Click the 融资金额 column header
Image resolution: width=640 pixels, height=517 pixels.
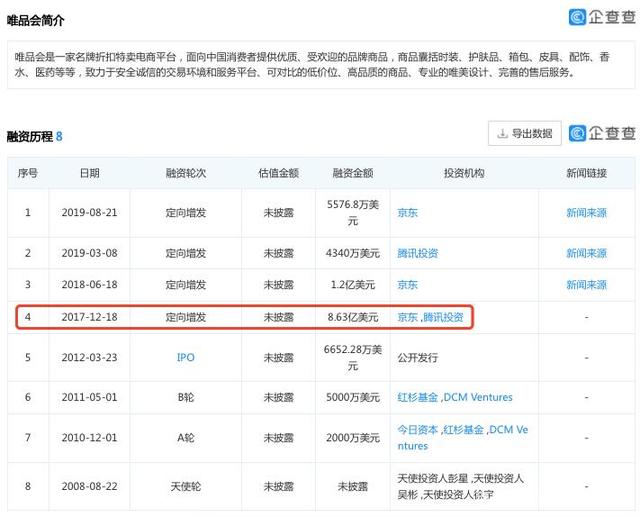point(353,173)
